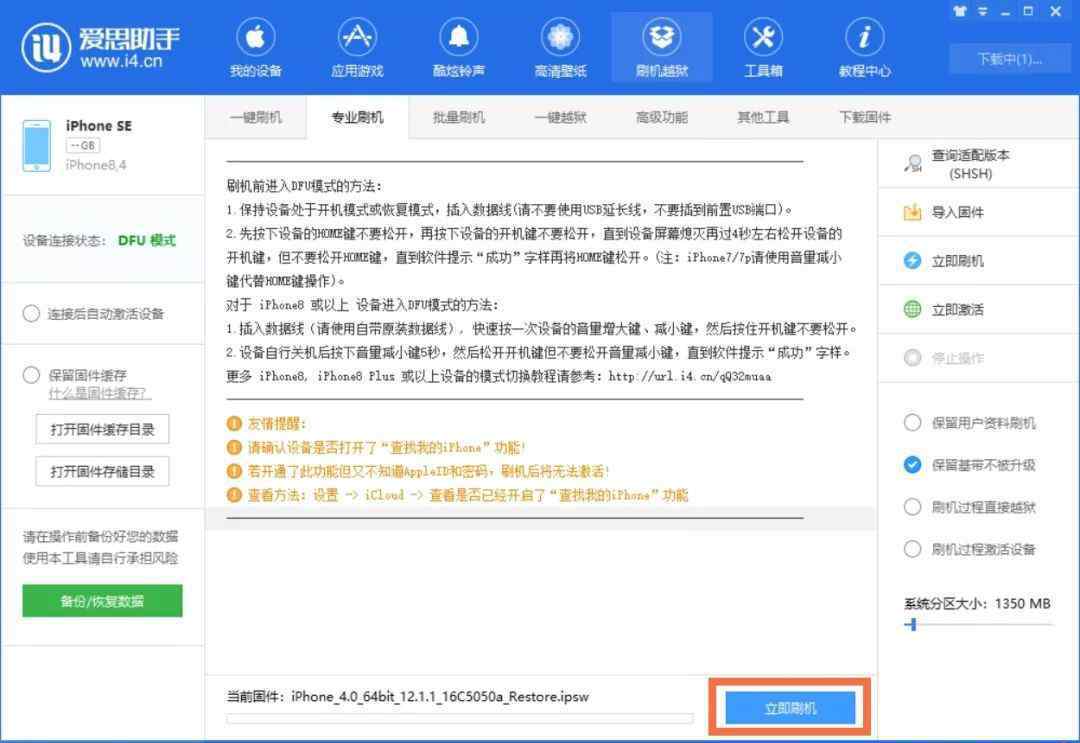Click the 1350 MB partition size value
This screenshot has width=1080, height=743.
click(x=1023, y=604)
